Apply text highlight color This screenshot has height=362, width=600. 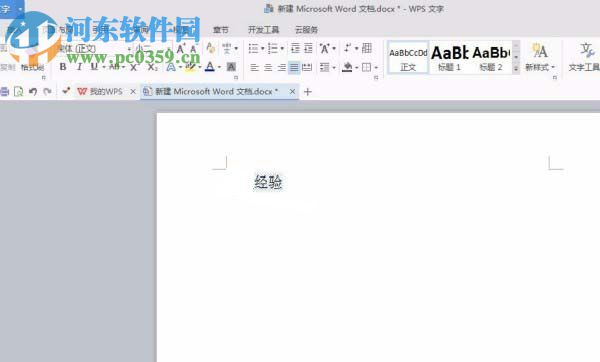coord(190,67)
